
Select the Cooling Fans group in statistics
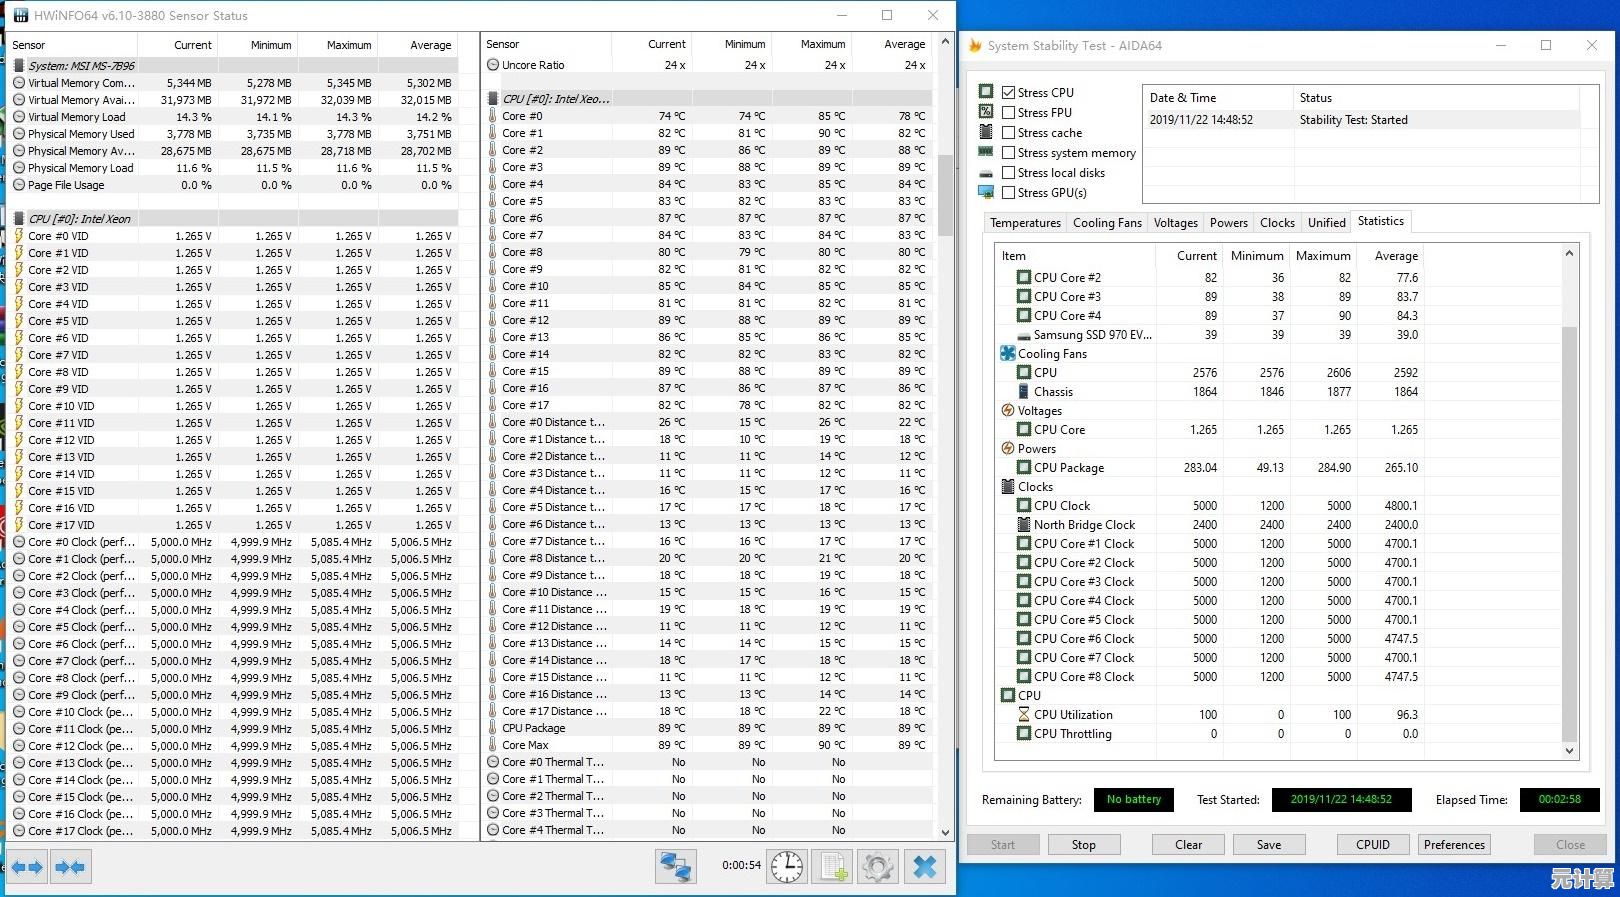coord(1052,354)
